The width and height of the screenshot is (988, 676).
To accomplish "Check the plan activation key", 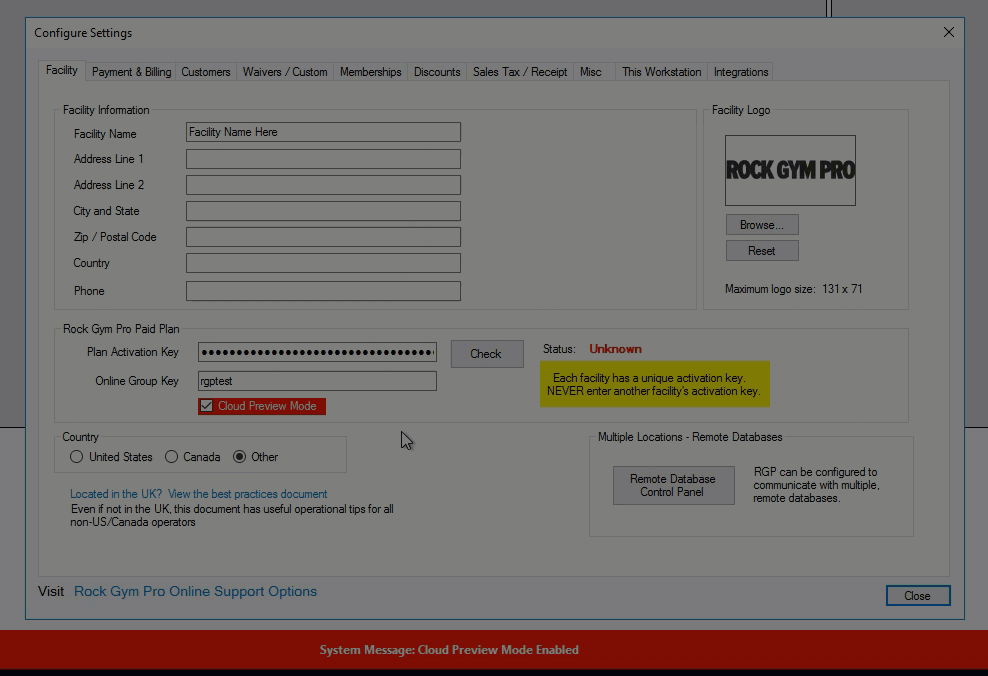I will [x=486, y=354].
